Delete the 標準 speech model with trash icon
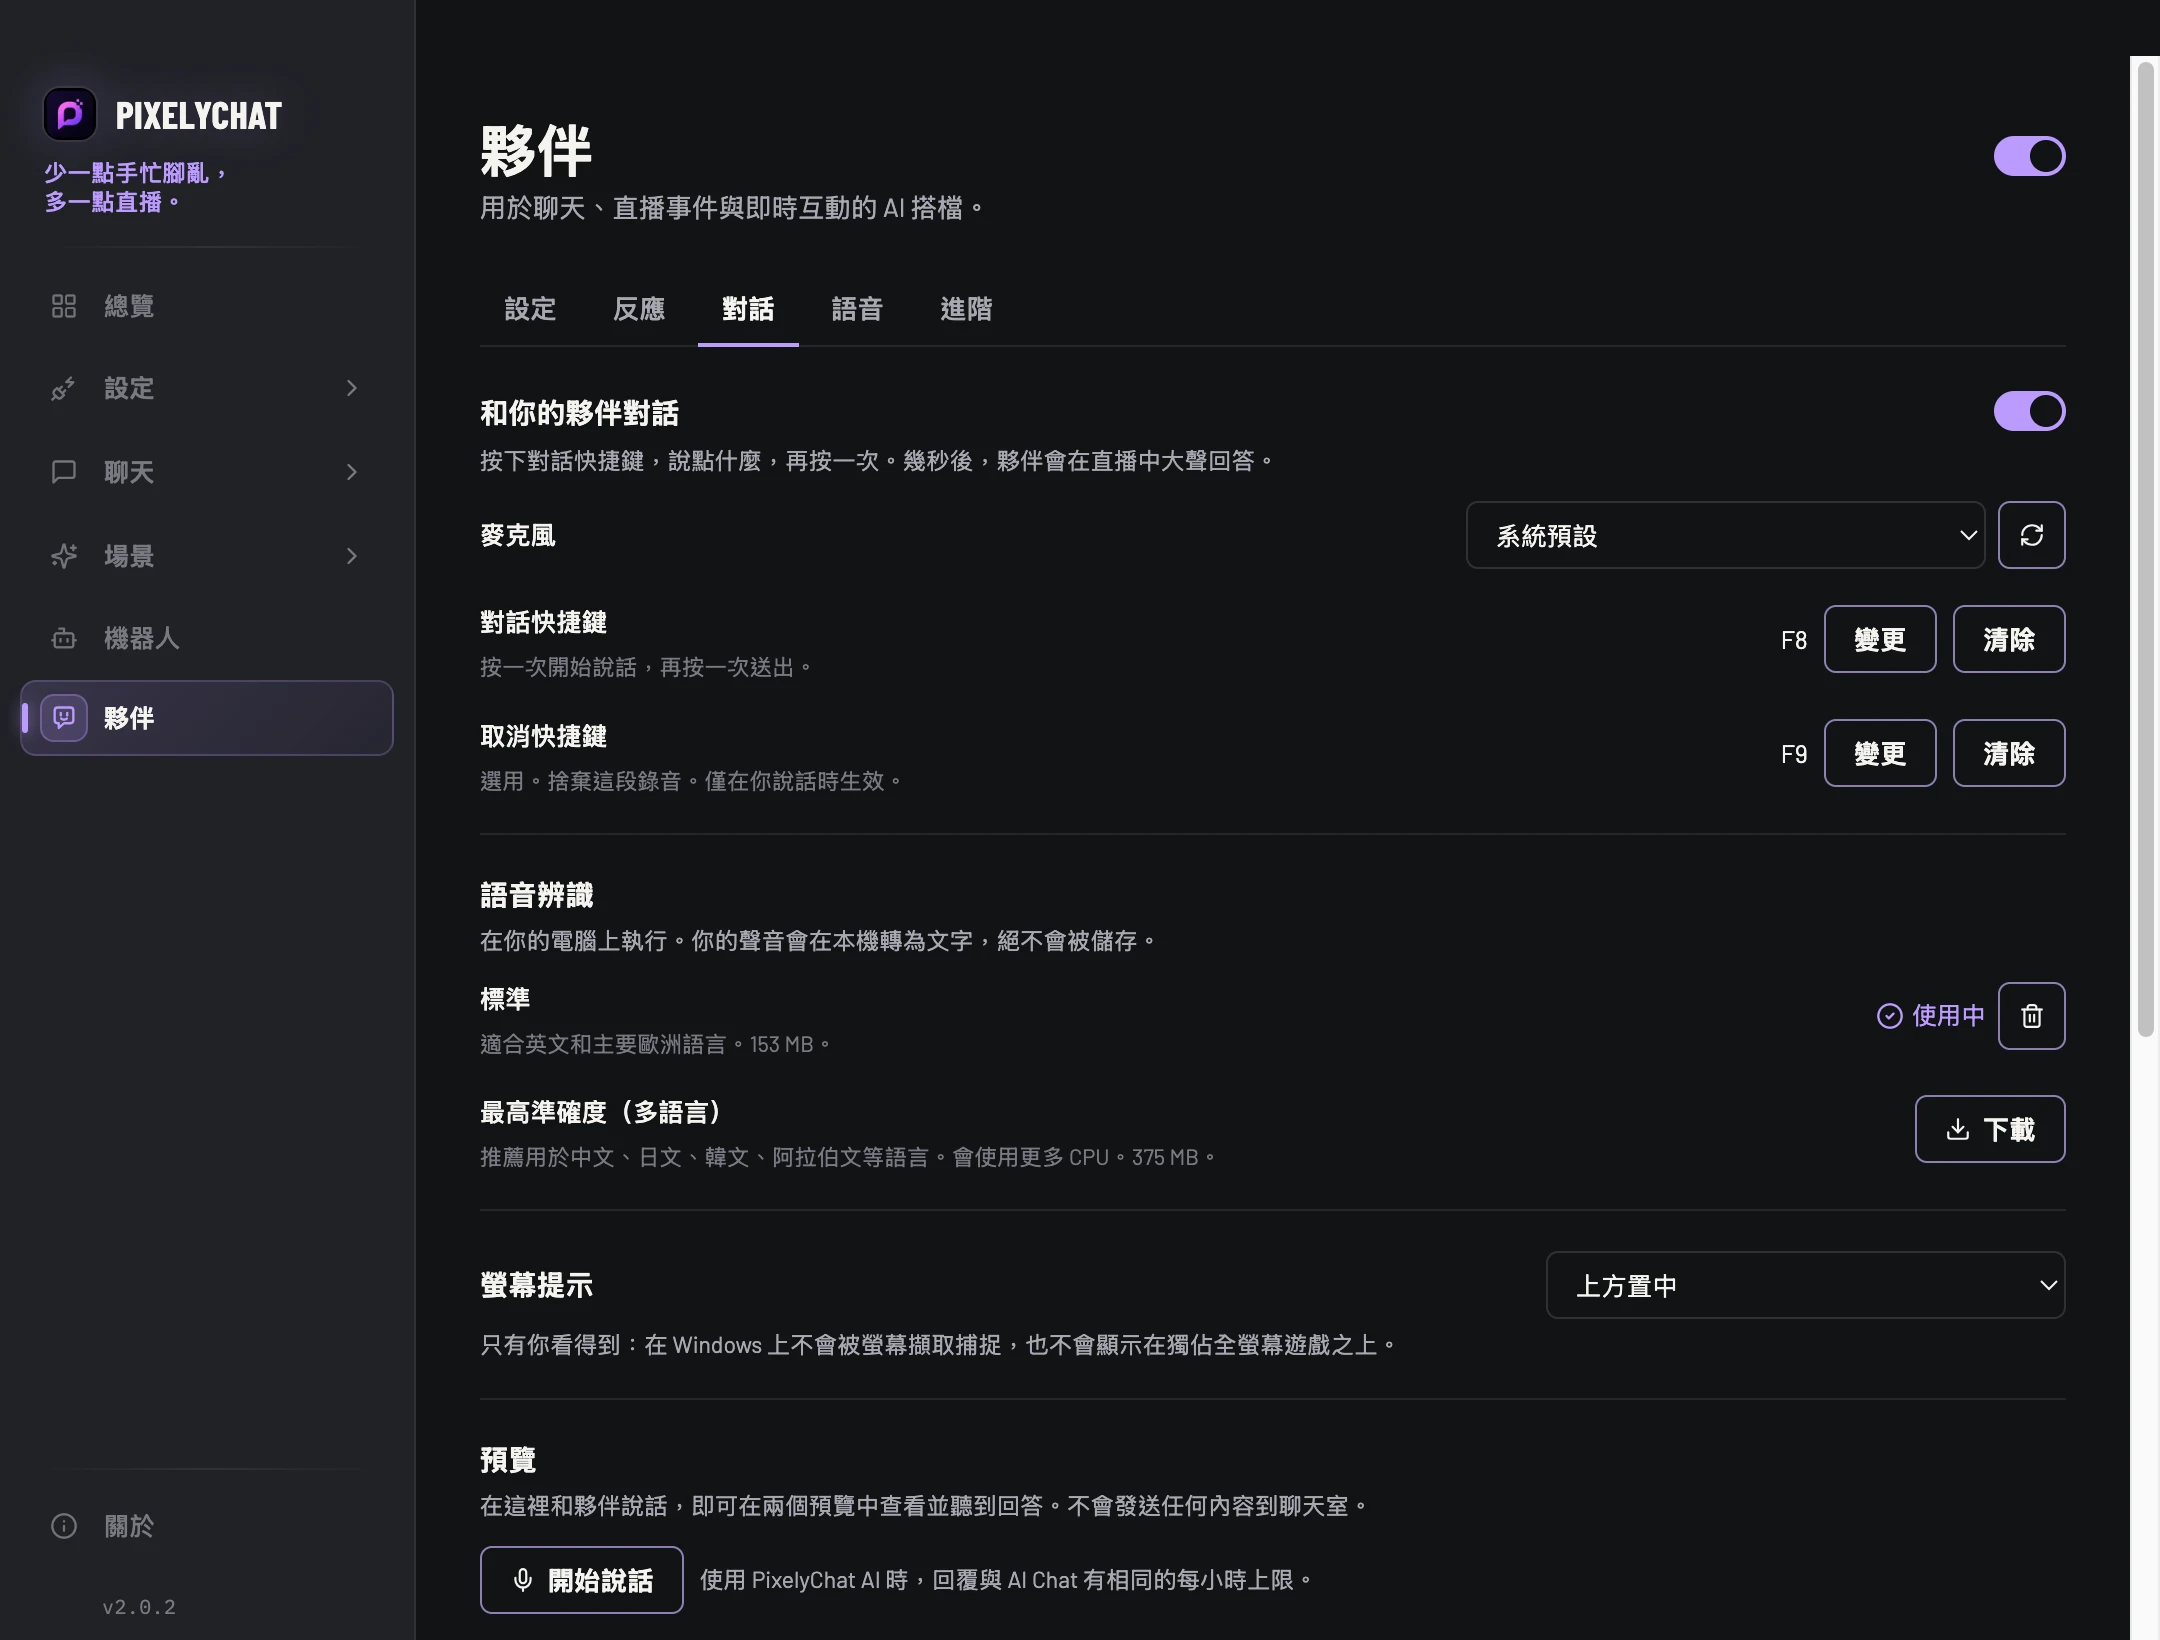Image resolution: width=2160 pixels, height=1640 pixels. [2031, 1016]
